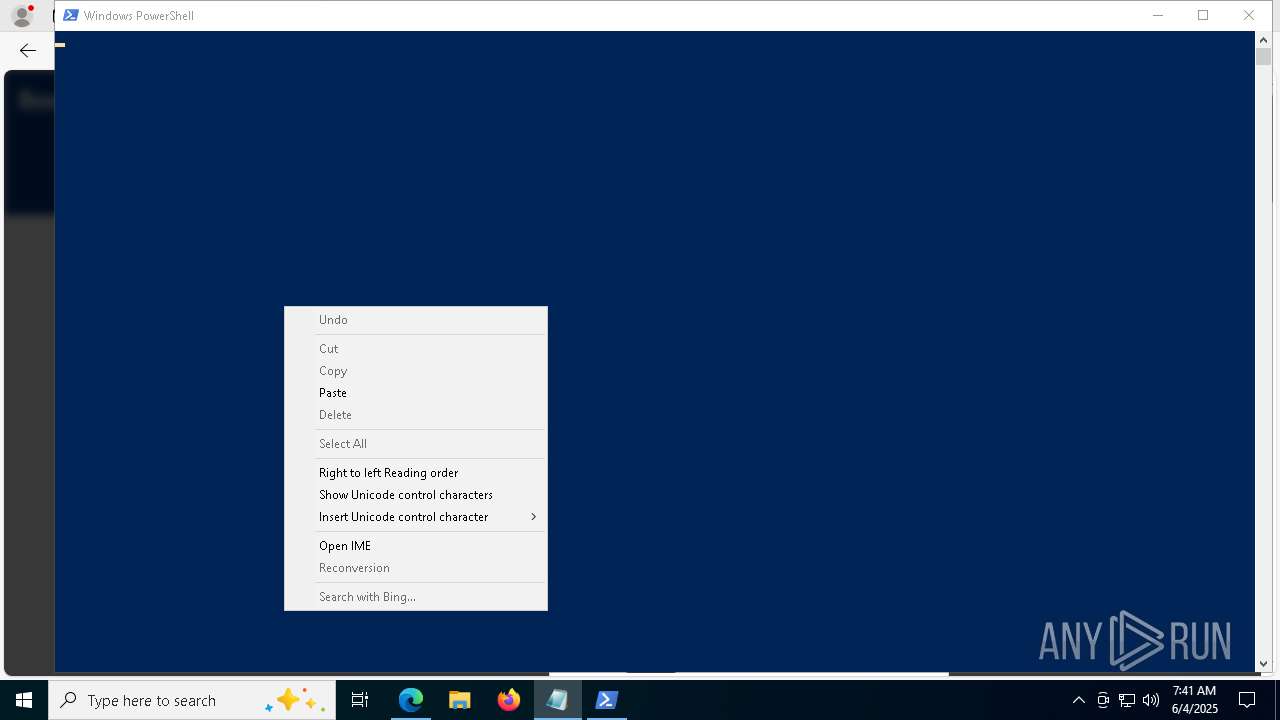Screen dimensions: 1280x720
Task: Choose Search with Bing option
Action: (x=415, y=597)
